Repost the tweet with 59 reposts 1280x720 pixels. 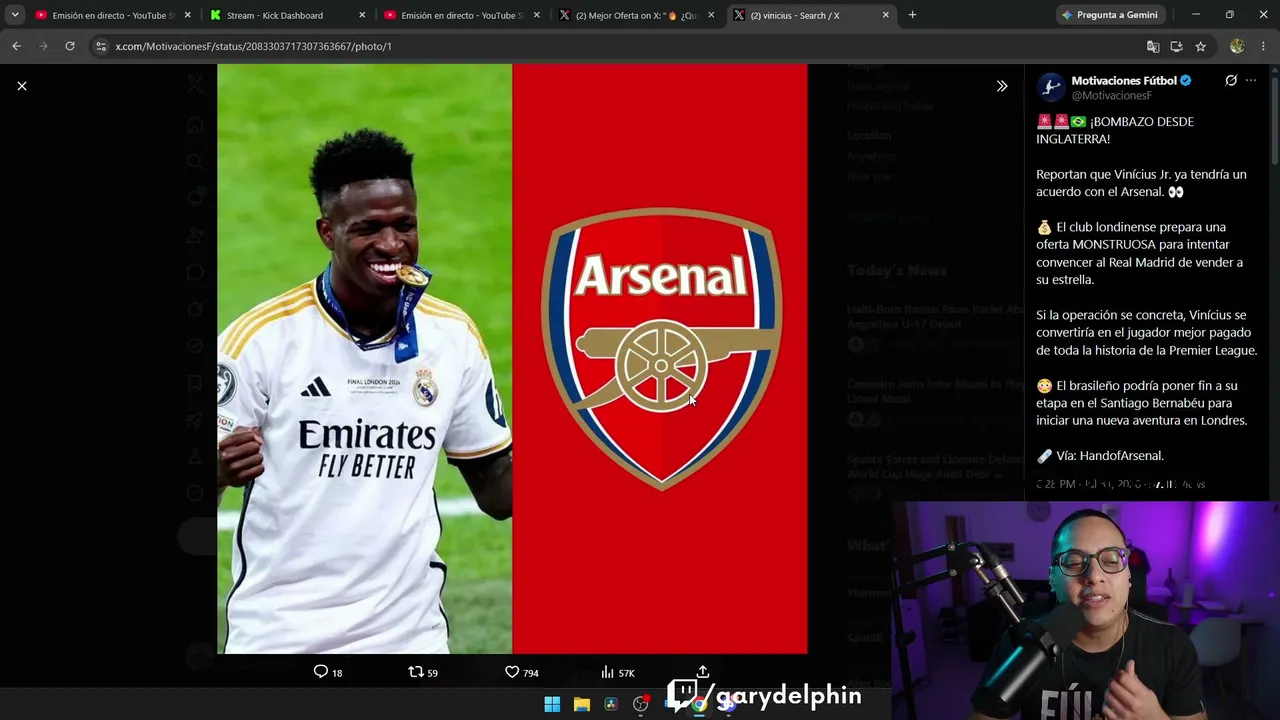[423, 672]
